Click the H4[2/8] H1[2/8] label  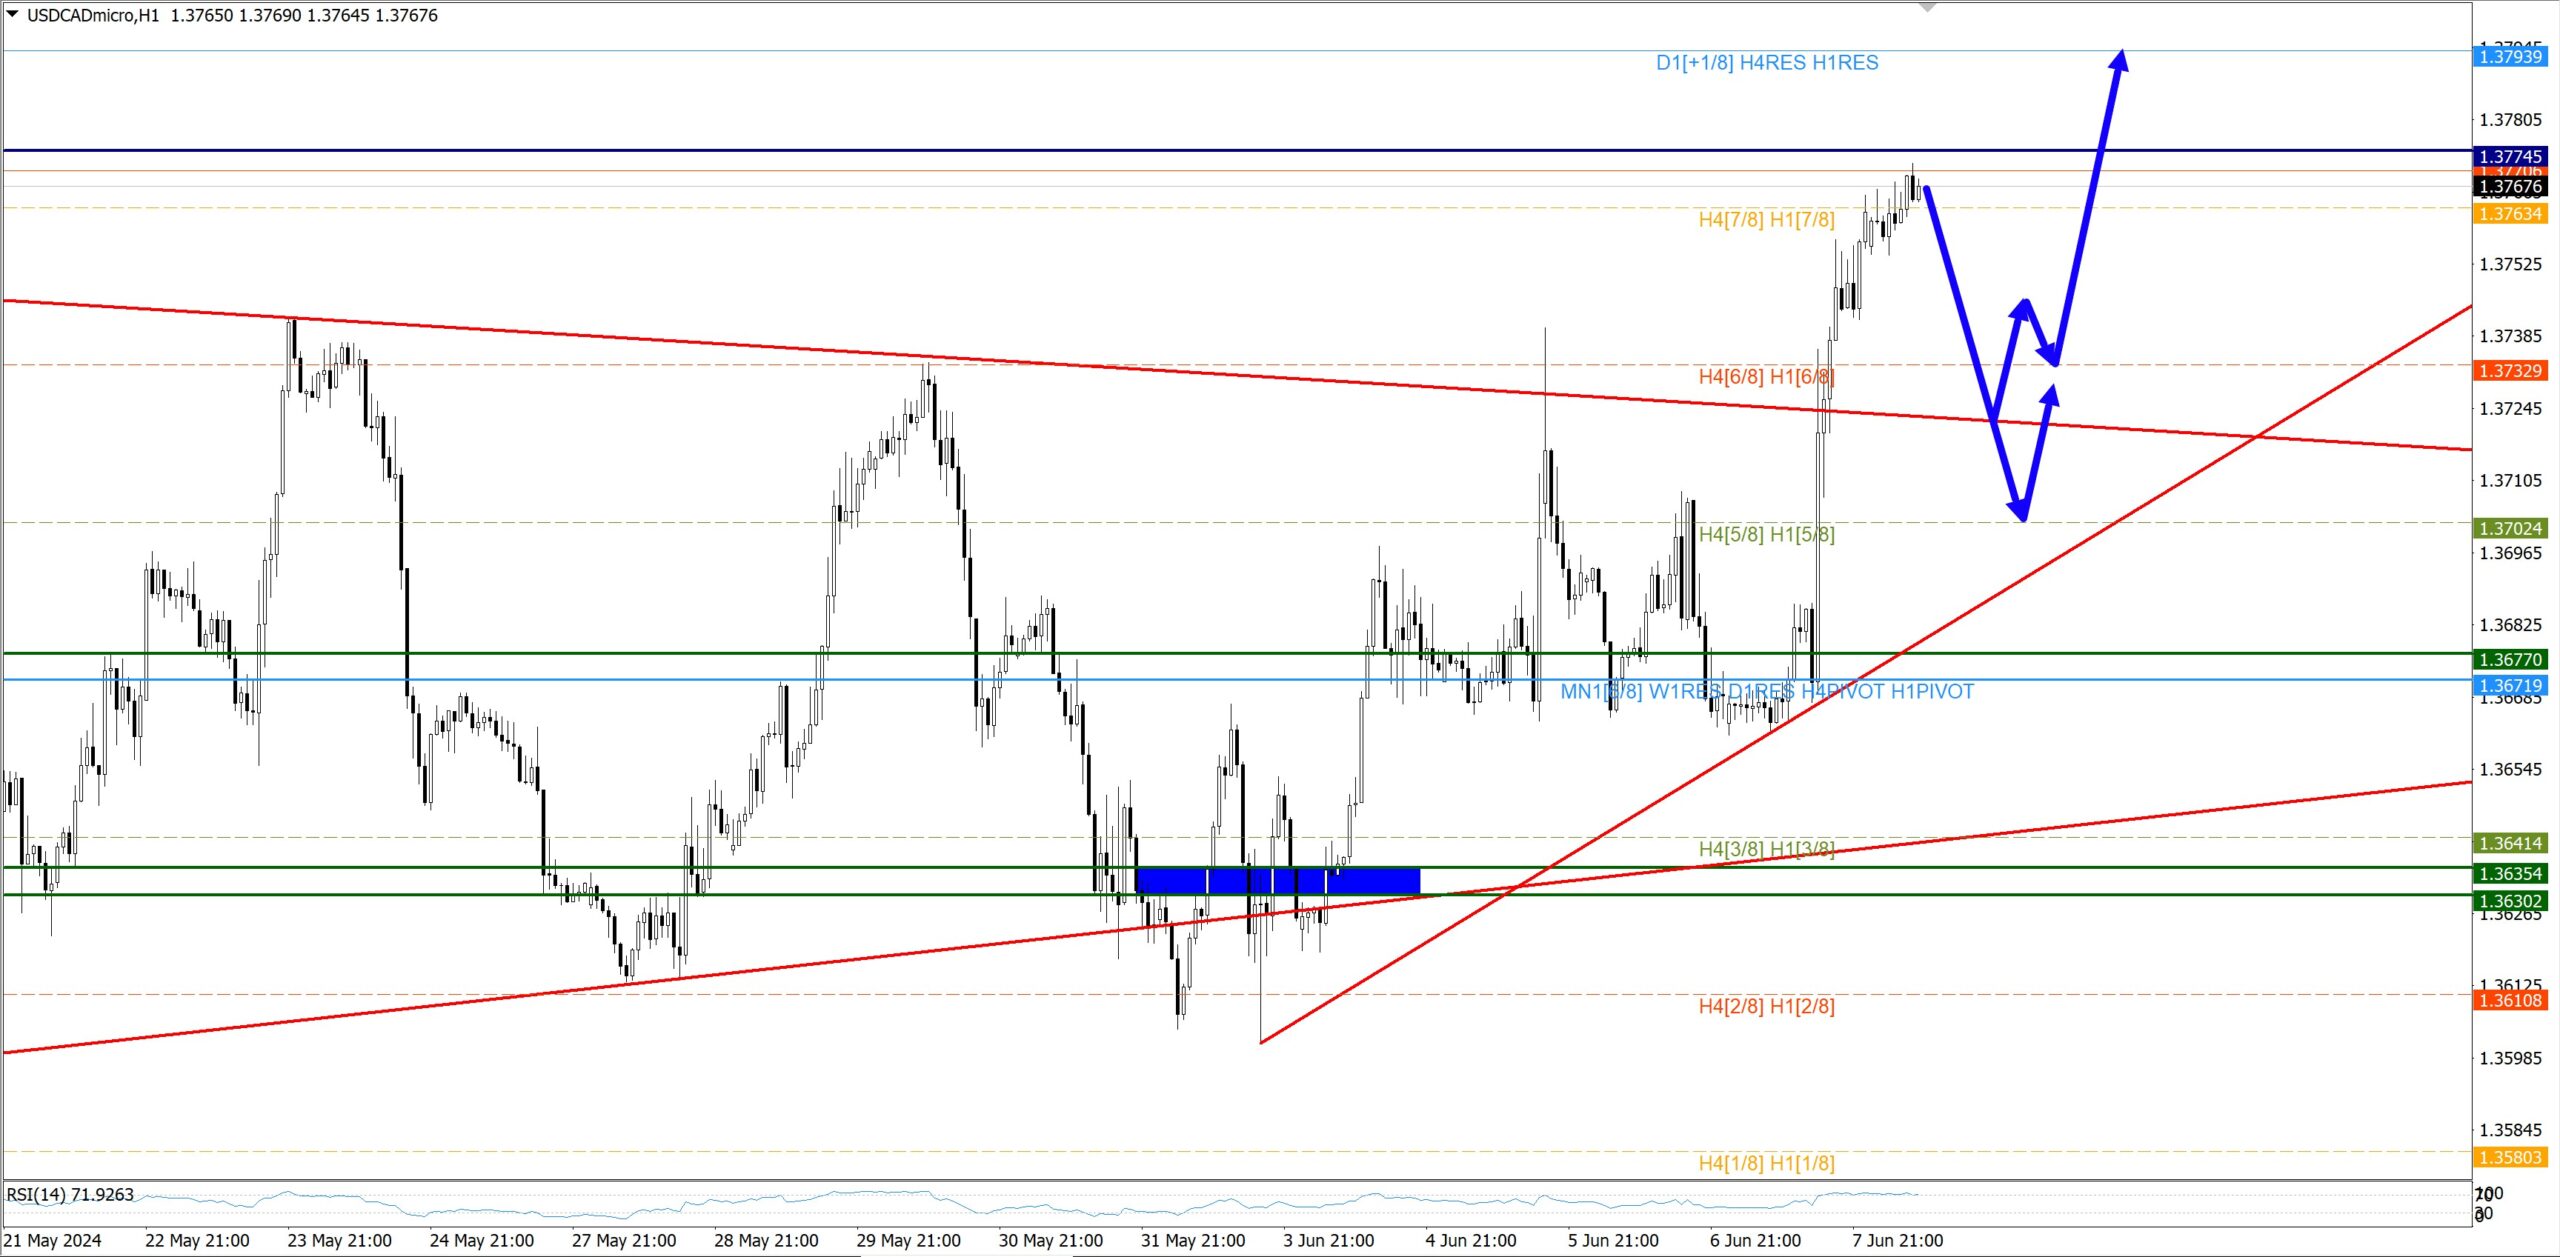[1766, 1006]
